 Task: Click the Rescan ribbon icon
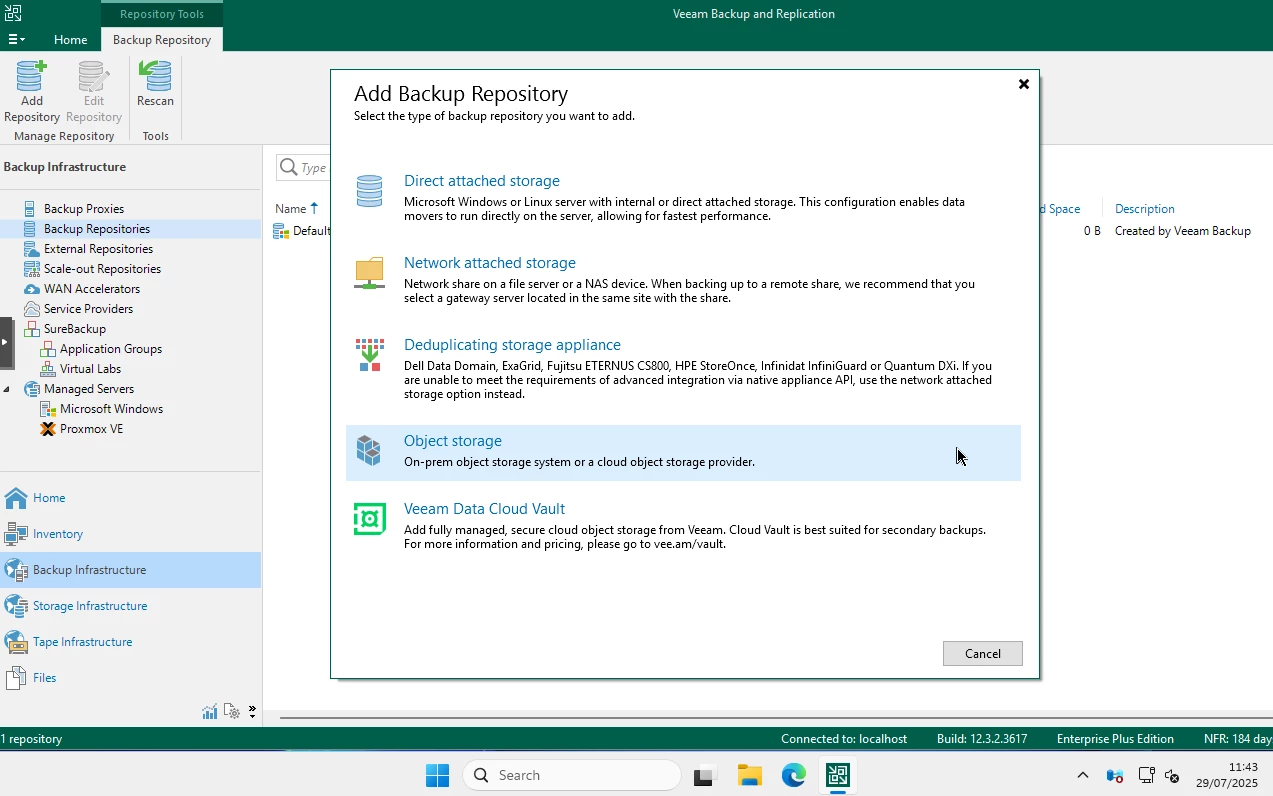tap(155, 77)
